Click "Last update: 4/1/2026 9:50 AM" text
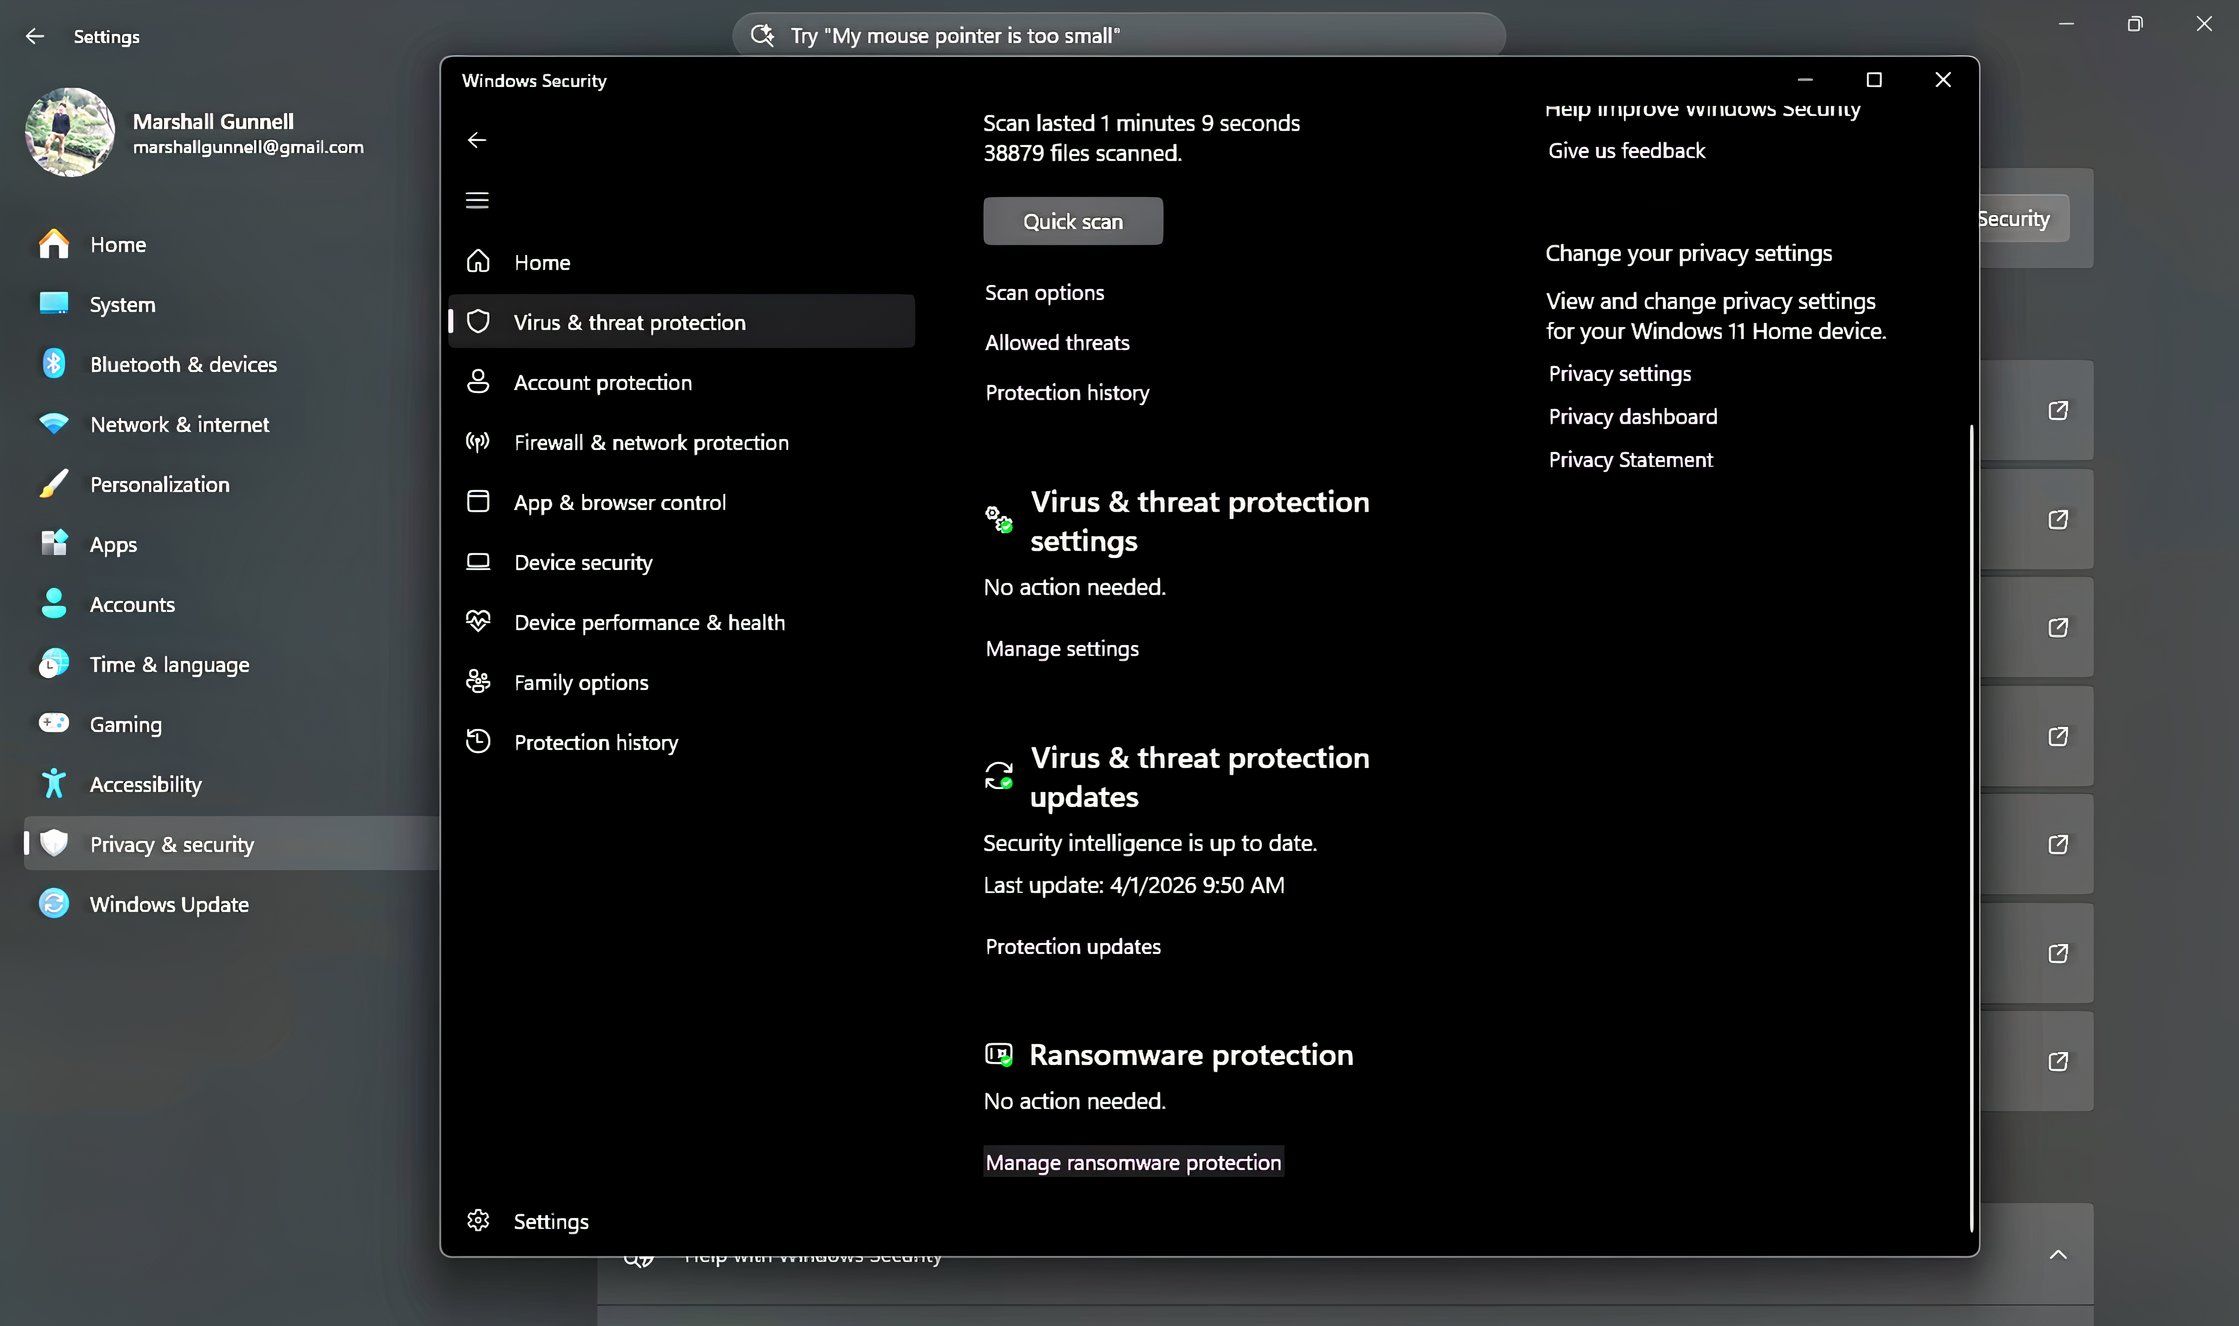Screen dimensions: 2239x1326 point(1134,885)
